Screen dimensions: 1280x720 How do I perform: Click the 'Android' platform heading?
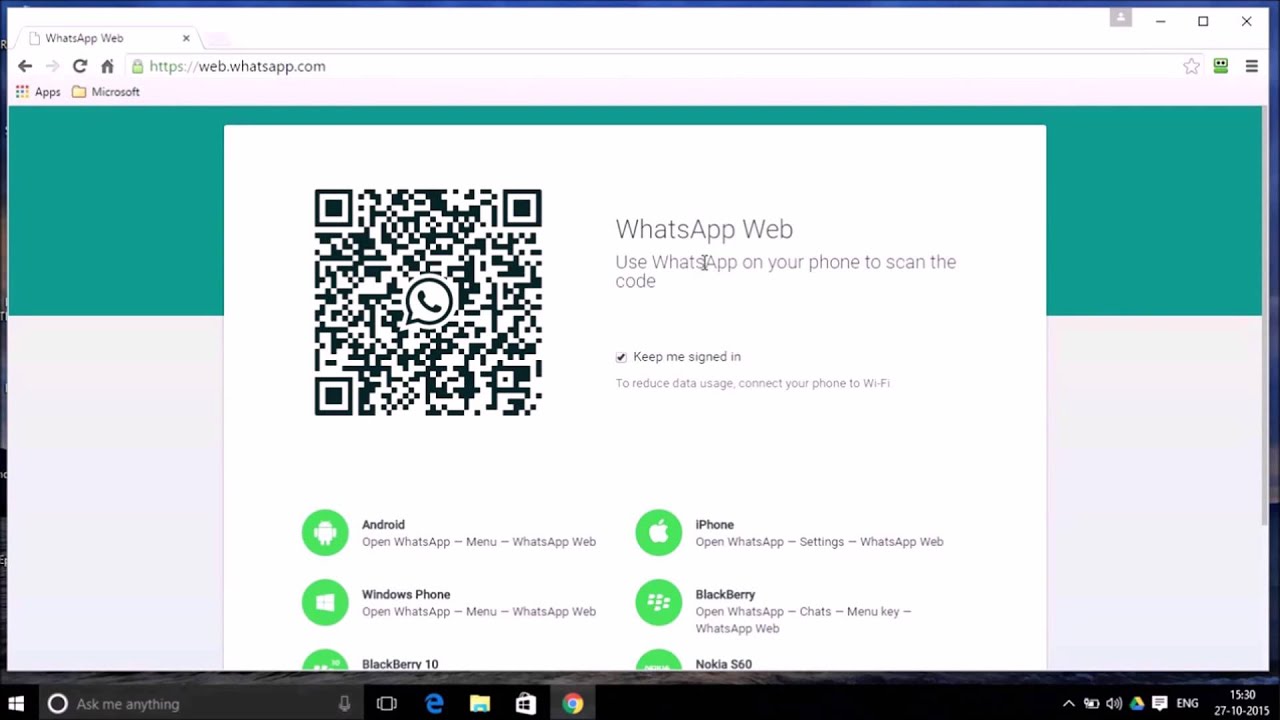(383, 525)
